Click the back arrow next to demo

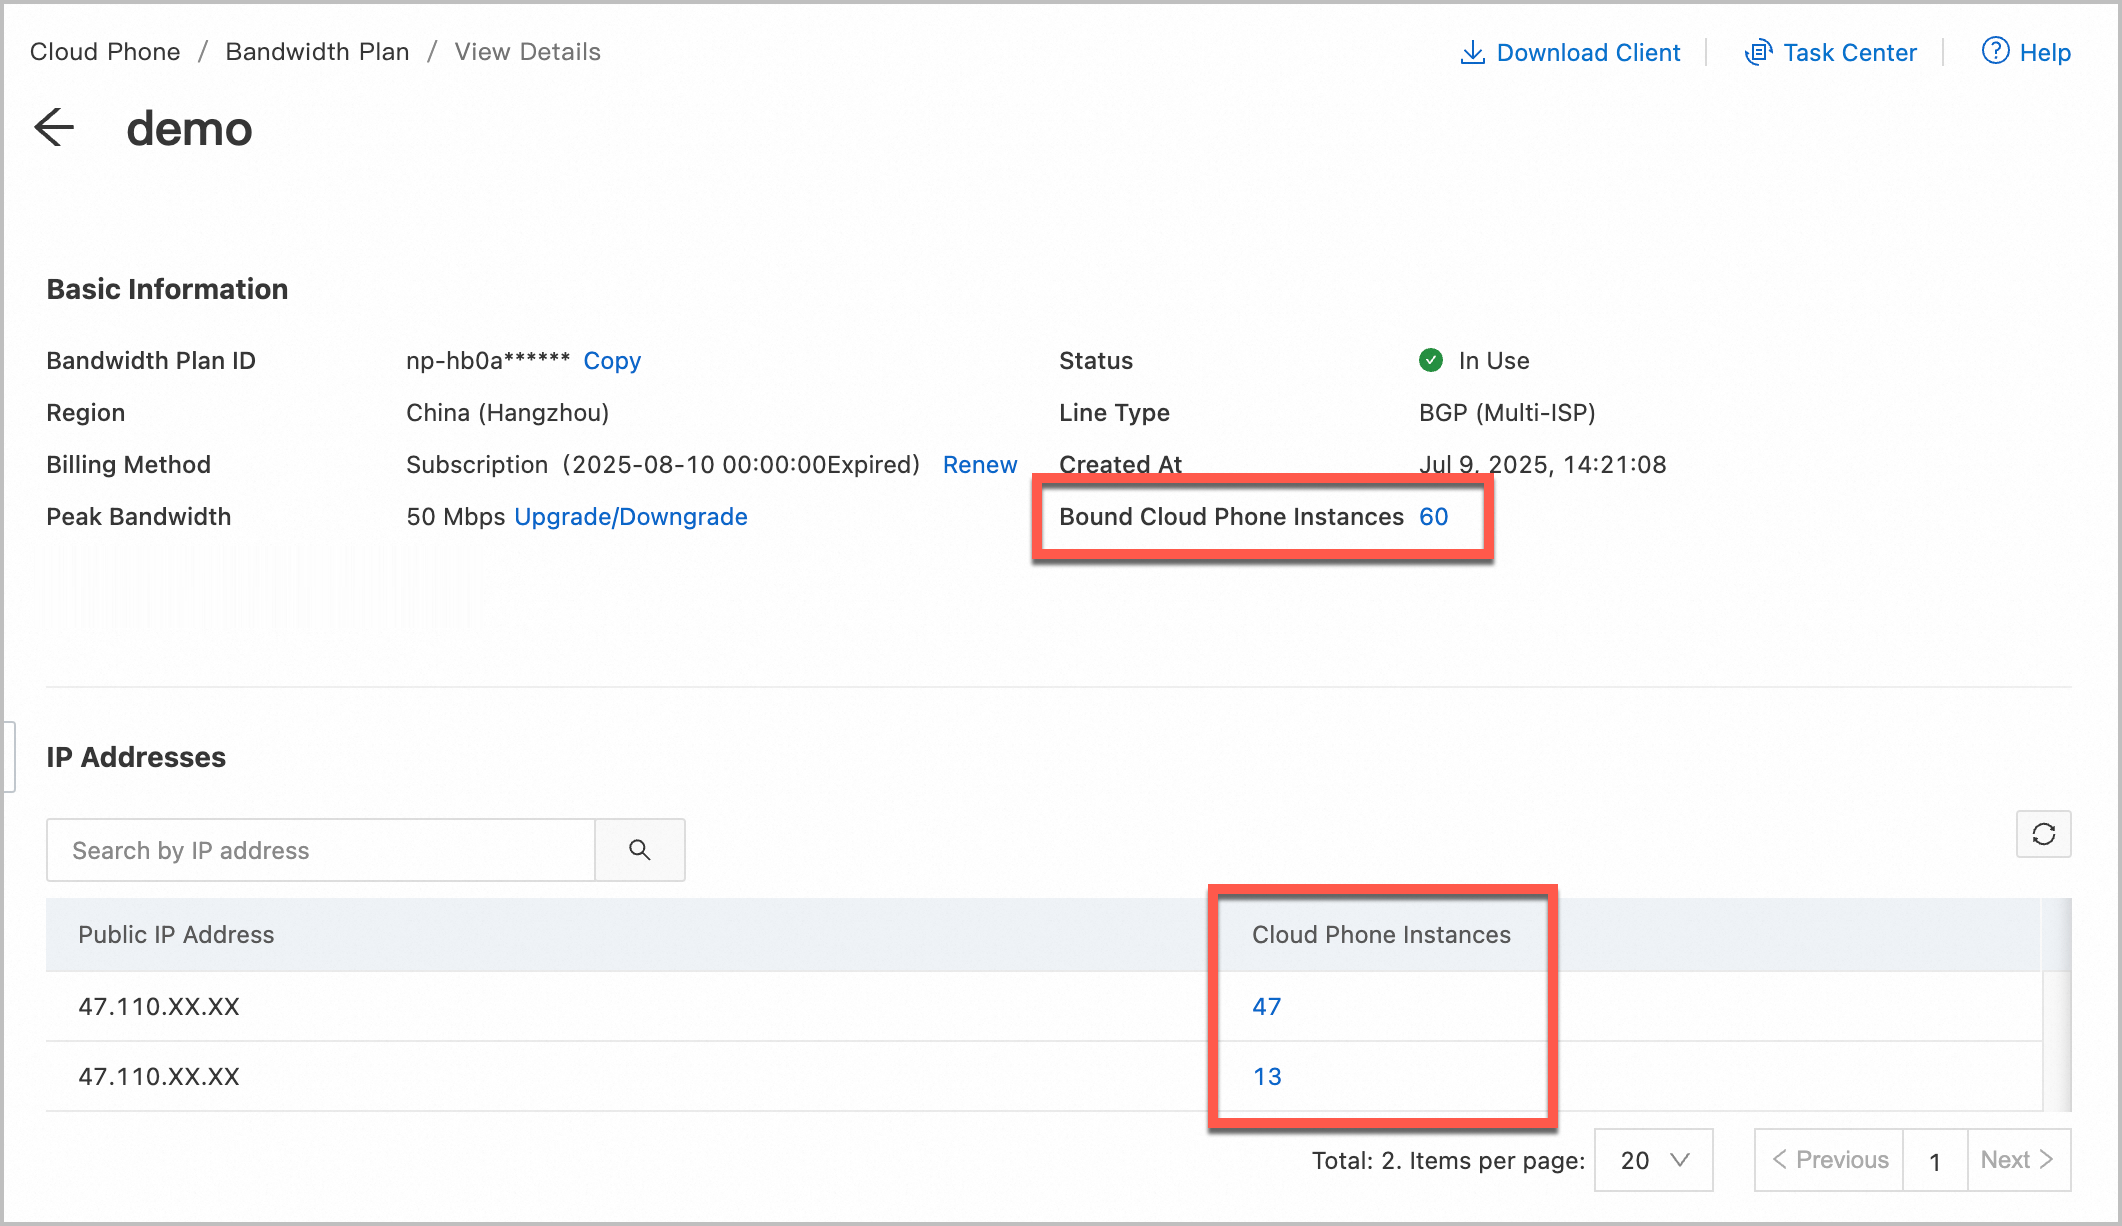pos(55,128)
